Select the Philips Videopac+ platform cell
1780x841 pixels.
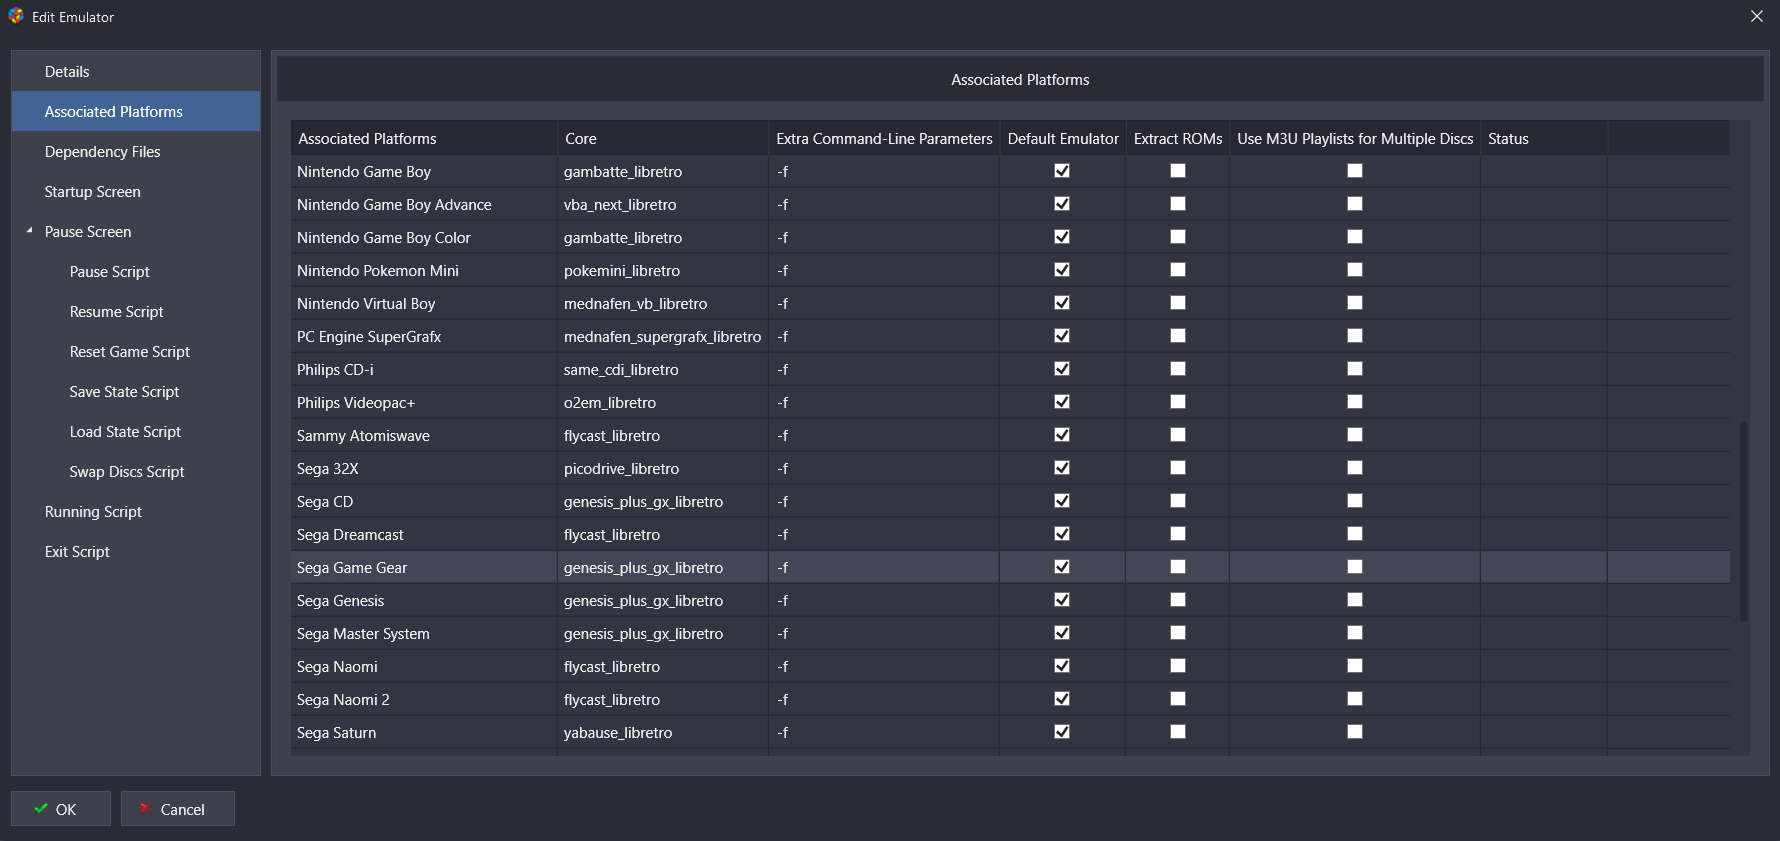tap(424, 403)
